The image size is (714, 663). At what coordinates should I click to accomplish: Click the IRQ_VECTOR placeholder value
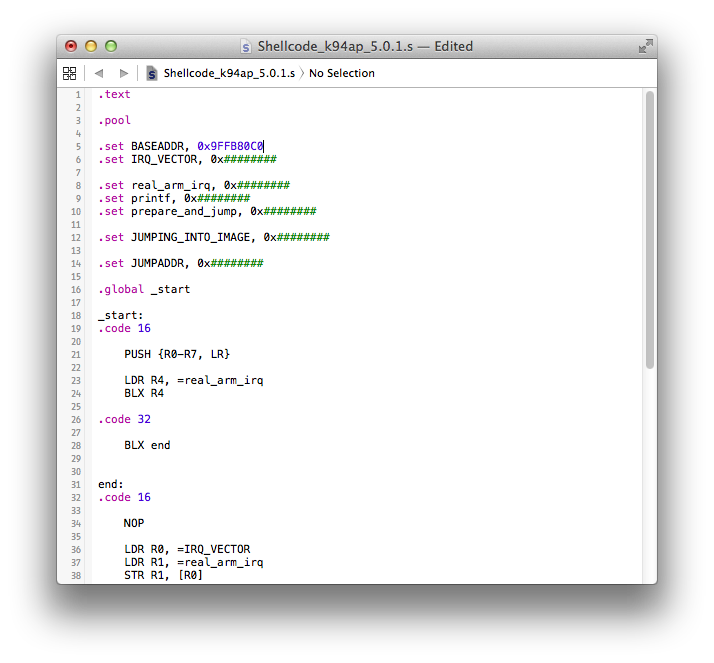coord(243,159)
